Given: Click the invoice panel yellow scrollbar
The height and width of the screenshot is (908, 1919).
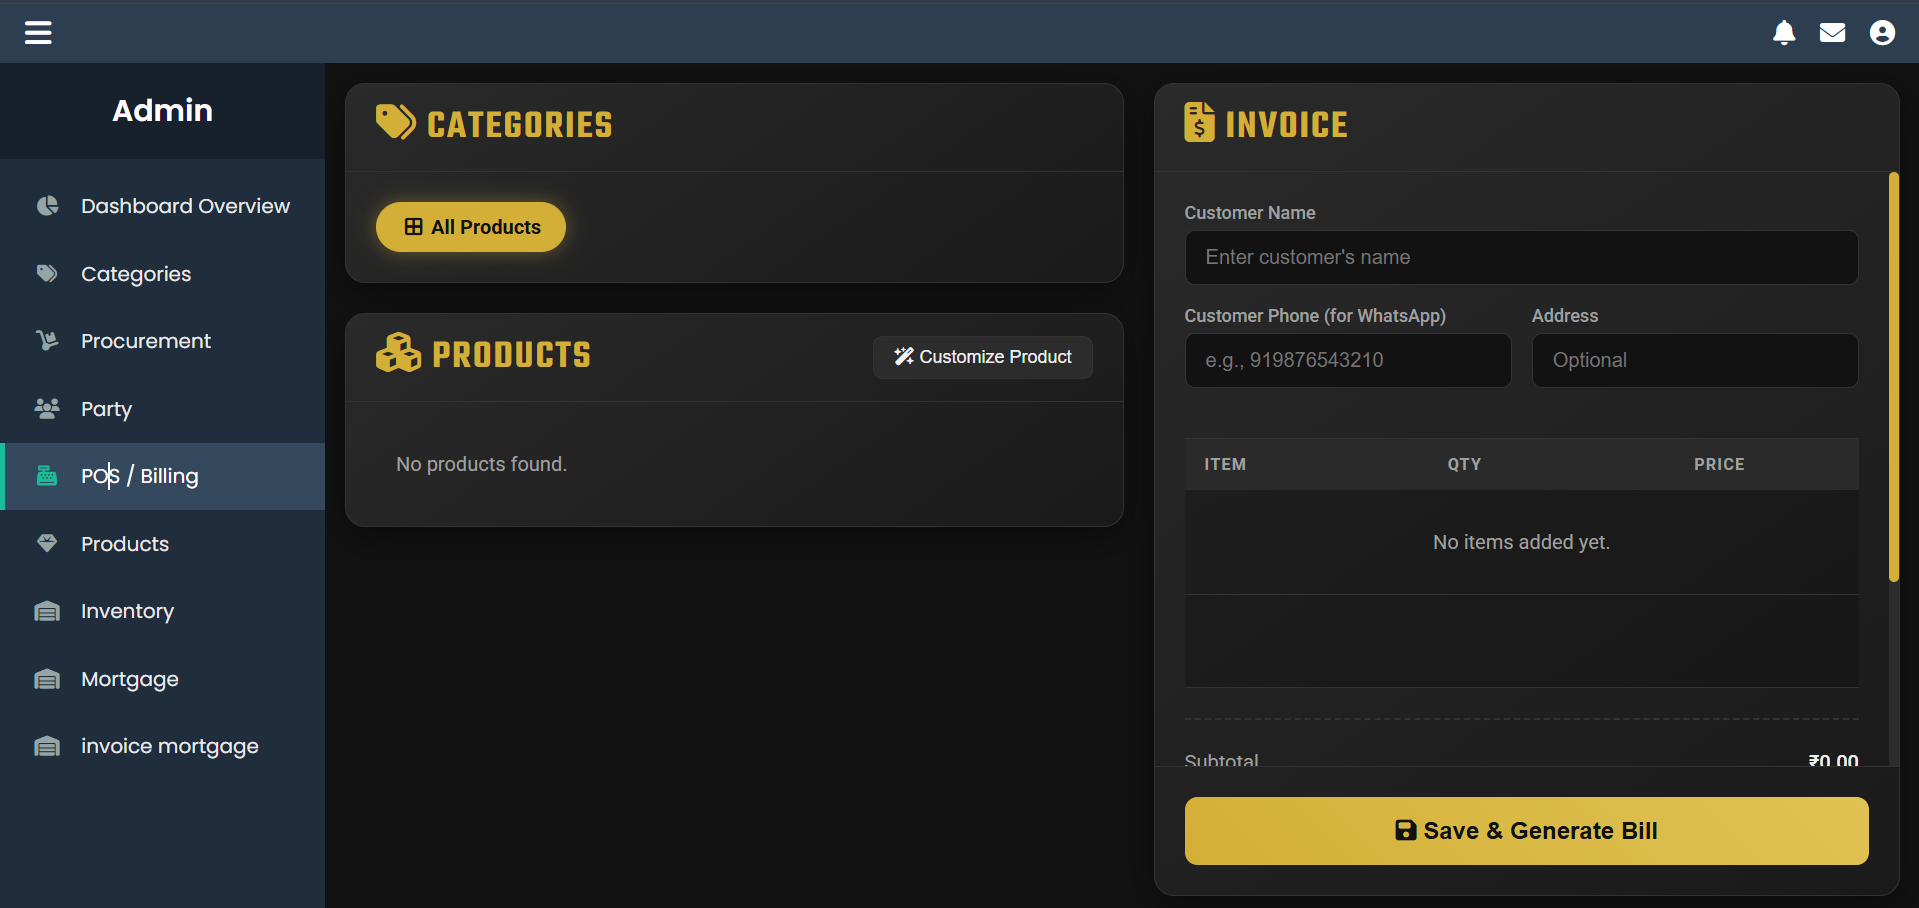Looking at the screenshot, I should [1893, 377].
